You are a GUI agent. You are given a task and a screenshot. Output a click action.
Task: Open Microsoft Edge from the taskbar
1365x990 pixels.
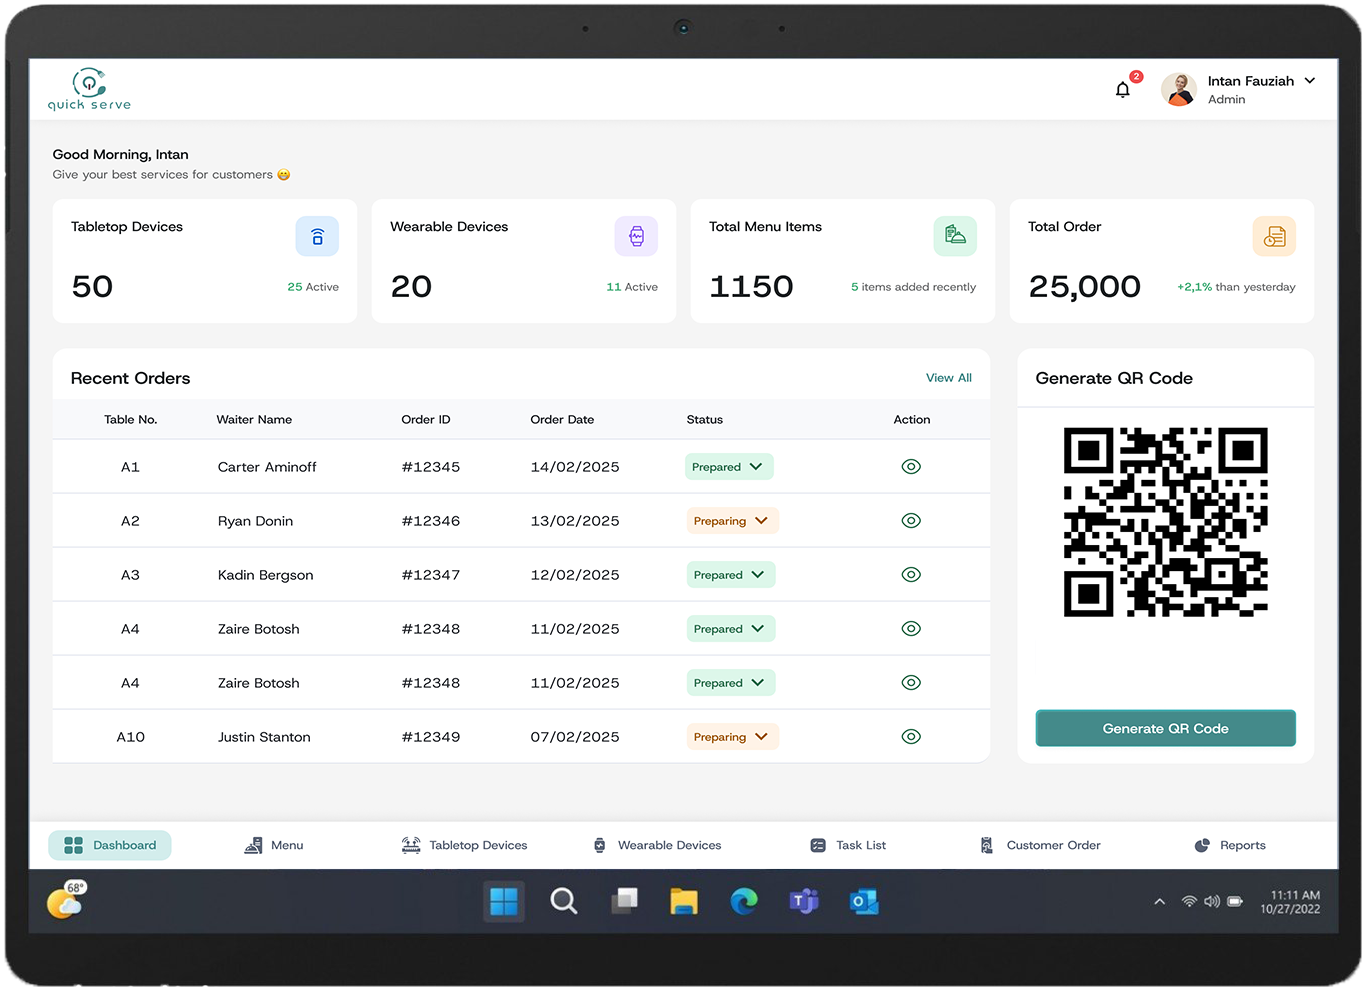tap(743, 901)
